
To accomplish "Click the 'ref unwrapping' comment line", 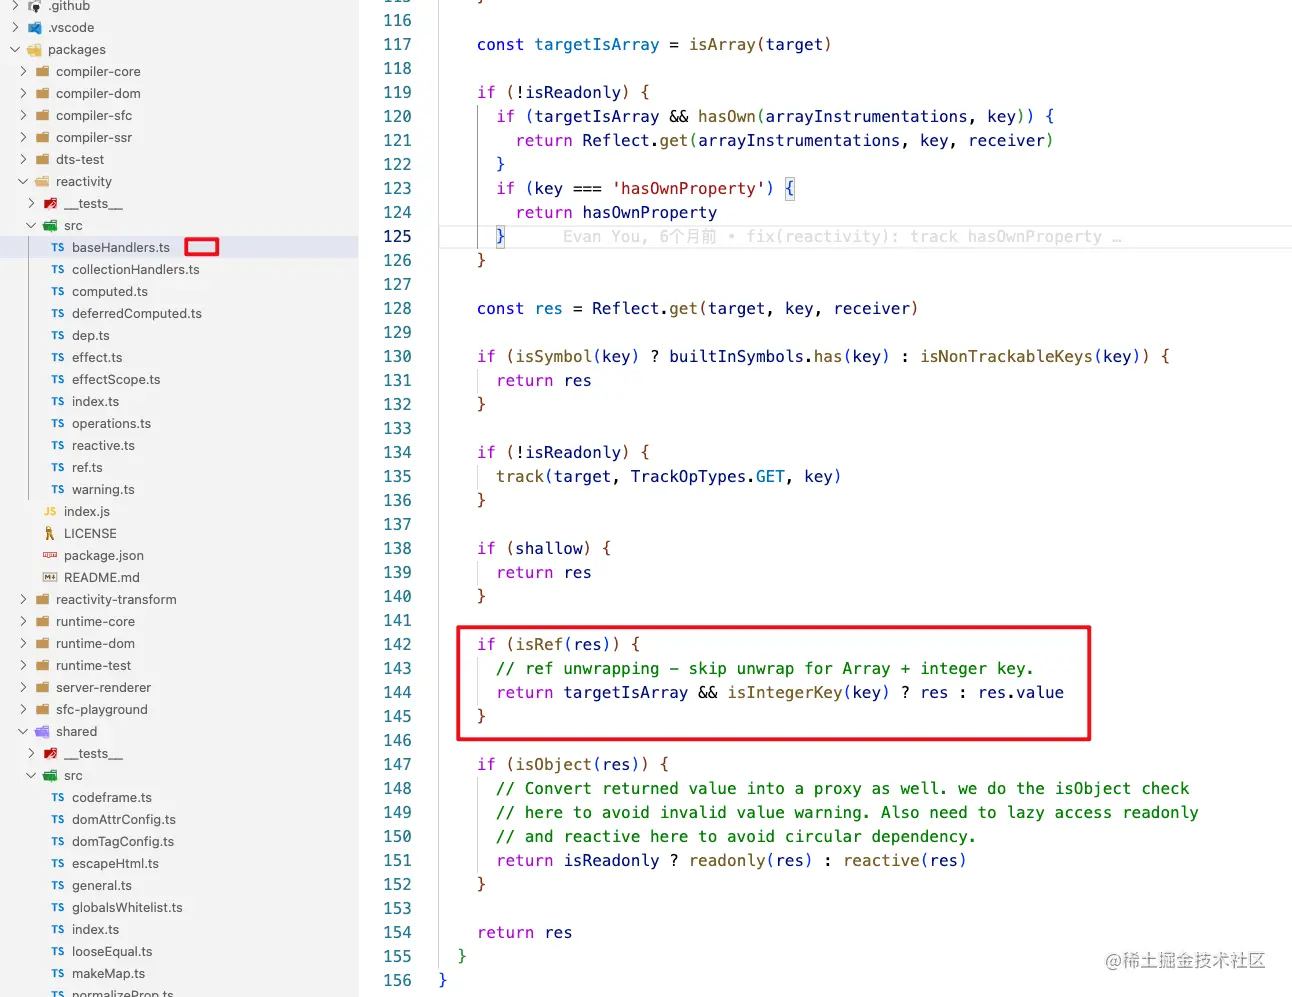I will click(x=765, y=669).
